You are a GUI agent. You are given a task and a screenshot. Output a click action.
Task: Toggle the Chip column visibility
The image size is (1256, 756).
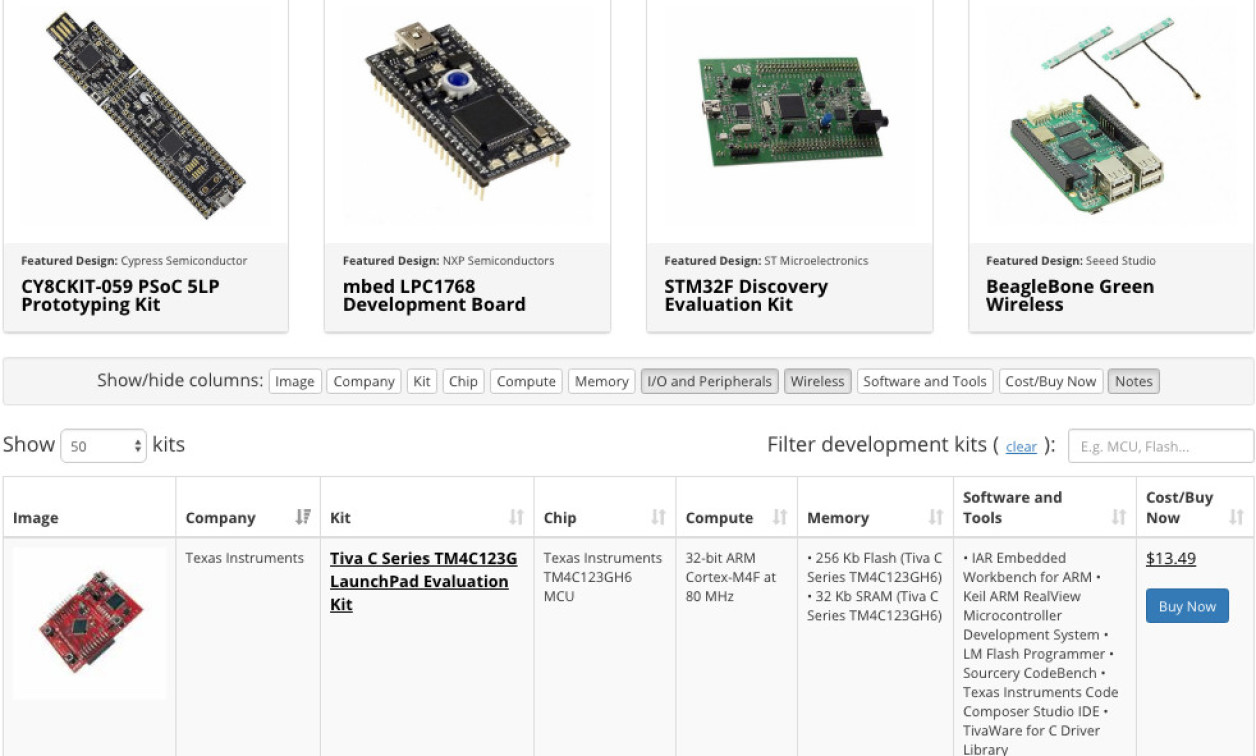click(x=463, y=381)
